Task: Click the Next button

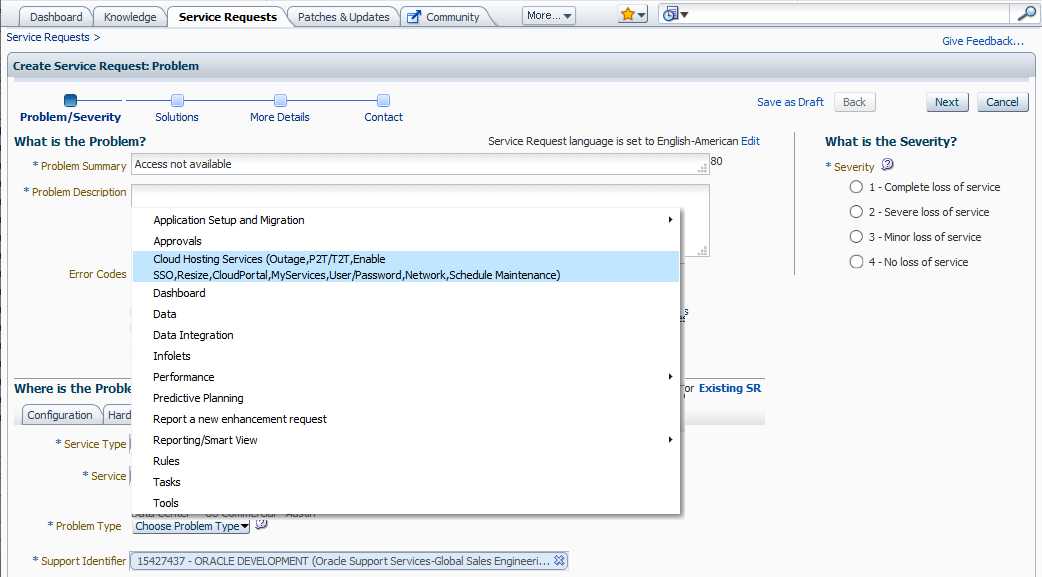Action: [x=947, y=102]
